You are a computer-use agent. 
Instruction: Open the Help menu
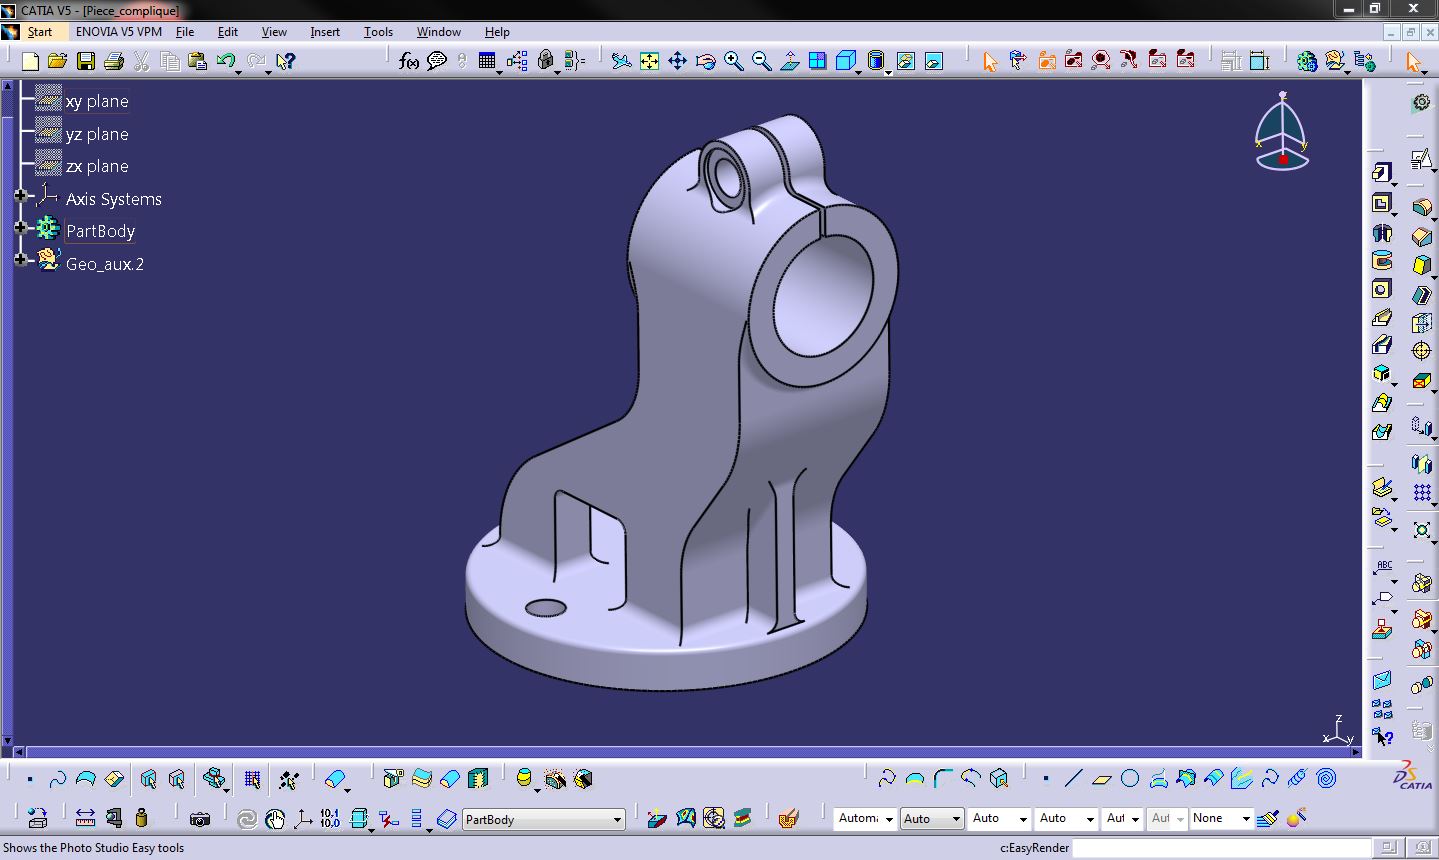point(497,32)
